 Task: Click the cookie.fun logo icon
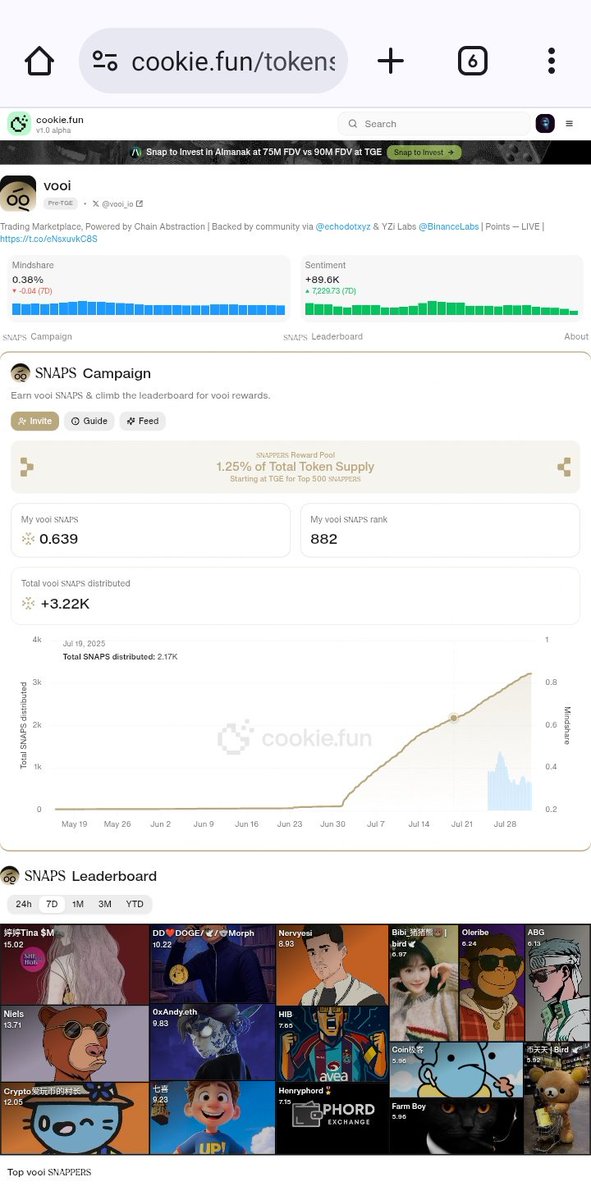coord(19,124)
